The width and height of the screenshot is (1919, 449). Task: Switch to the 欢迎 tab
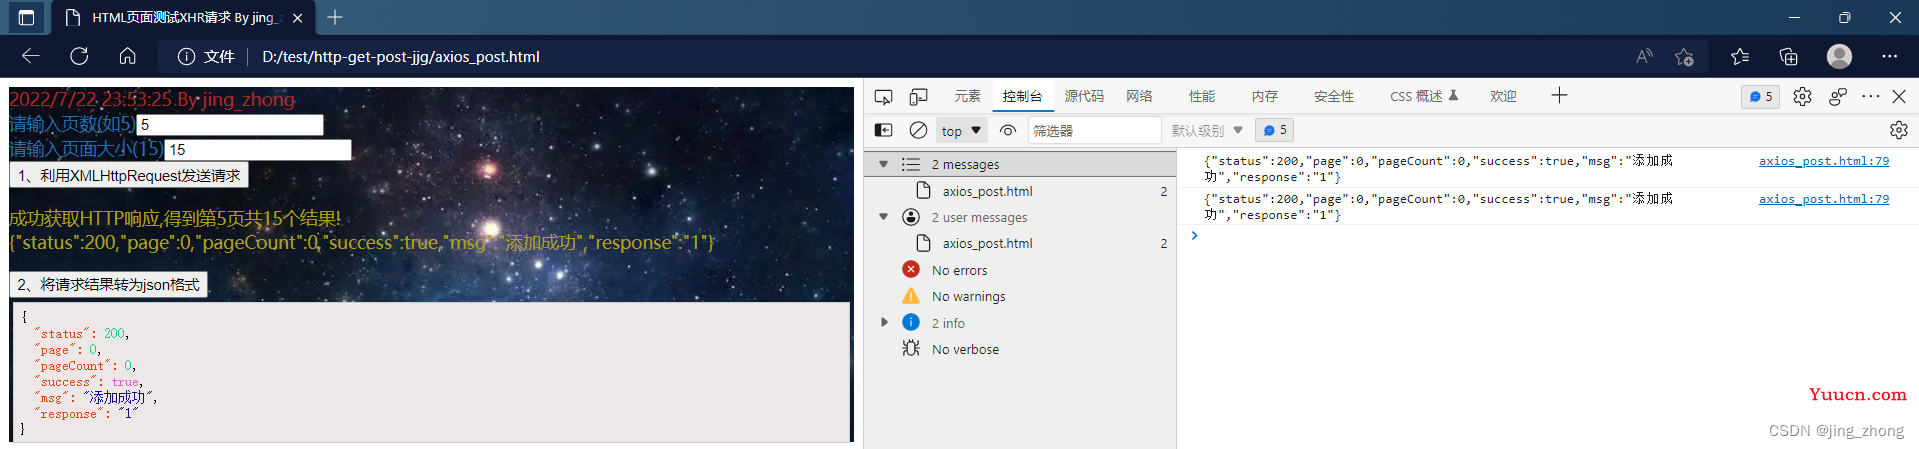tap(1503, 96)
